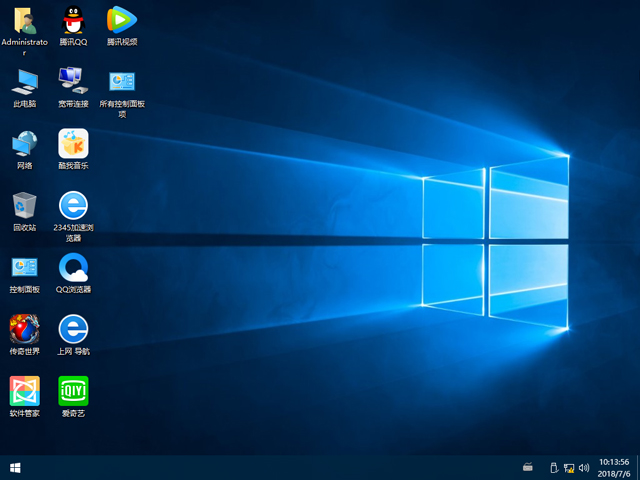Select the 酷我音乐 music app icon
640x480 pixels.
[73, 143]
